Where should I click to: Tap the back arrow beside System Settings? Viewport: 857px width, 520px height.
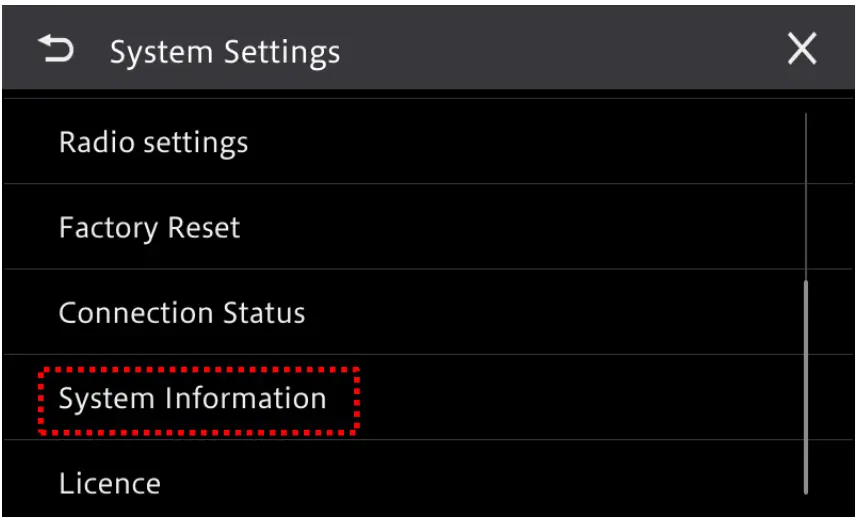click(56, 49)
